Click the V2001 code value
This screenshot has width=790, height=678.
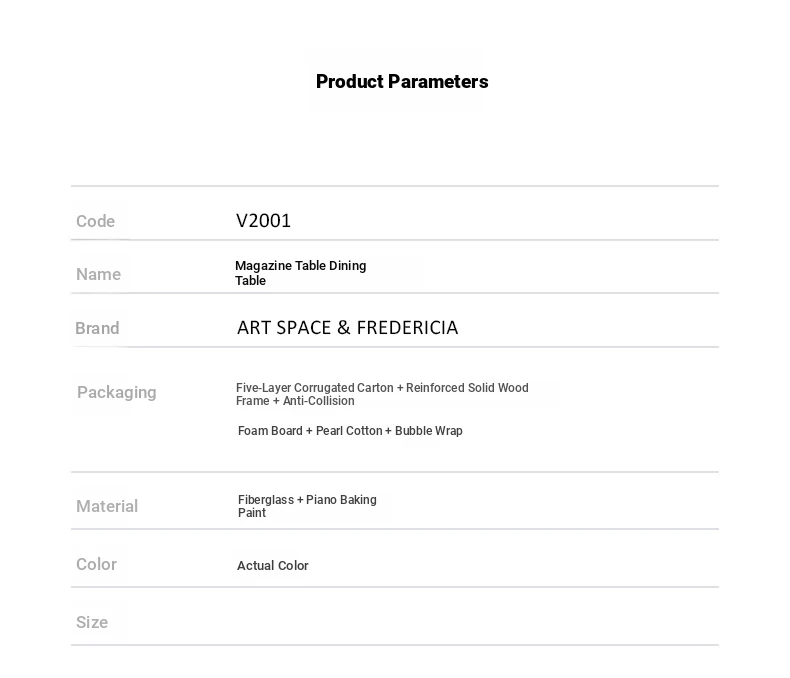[x=263, y=221]
